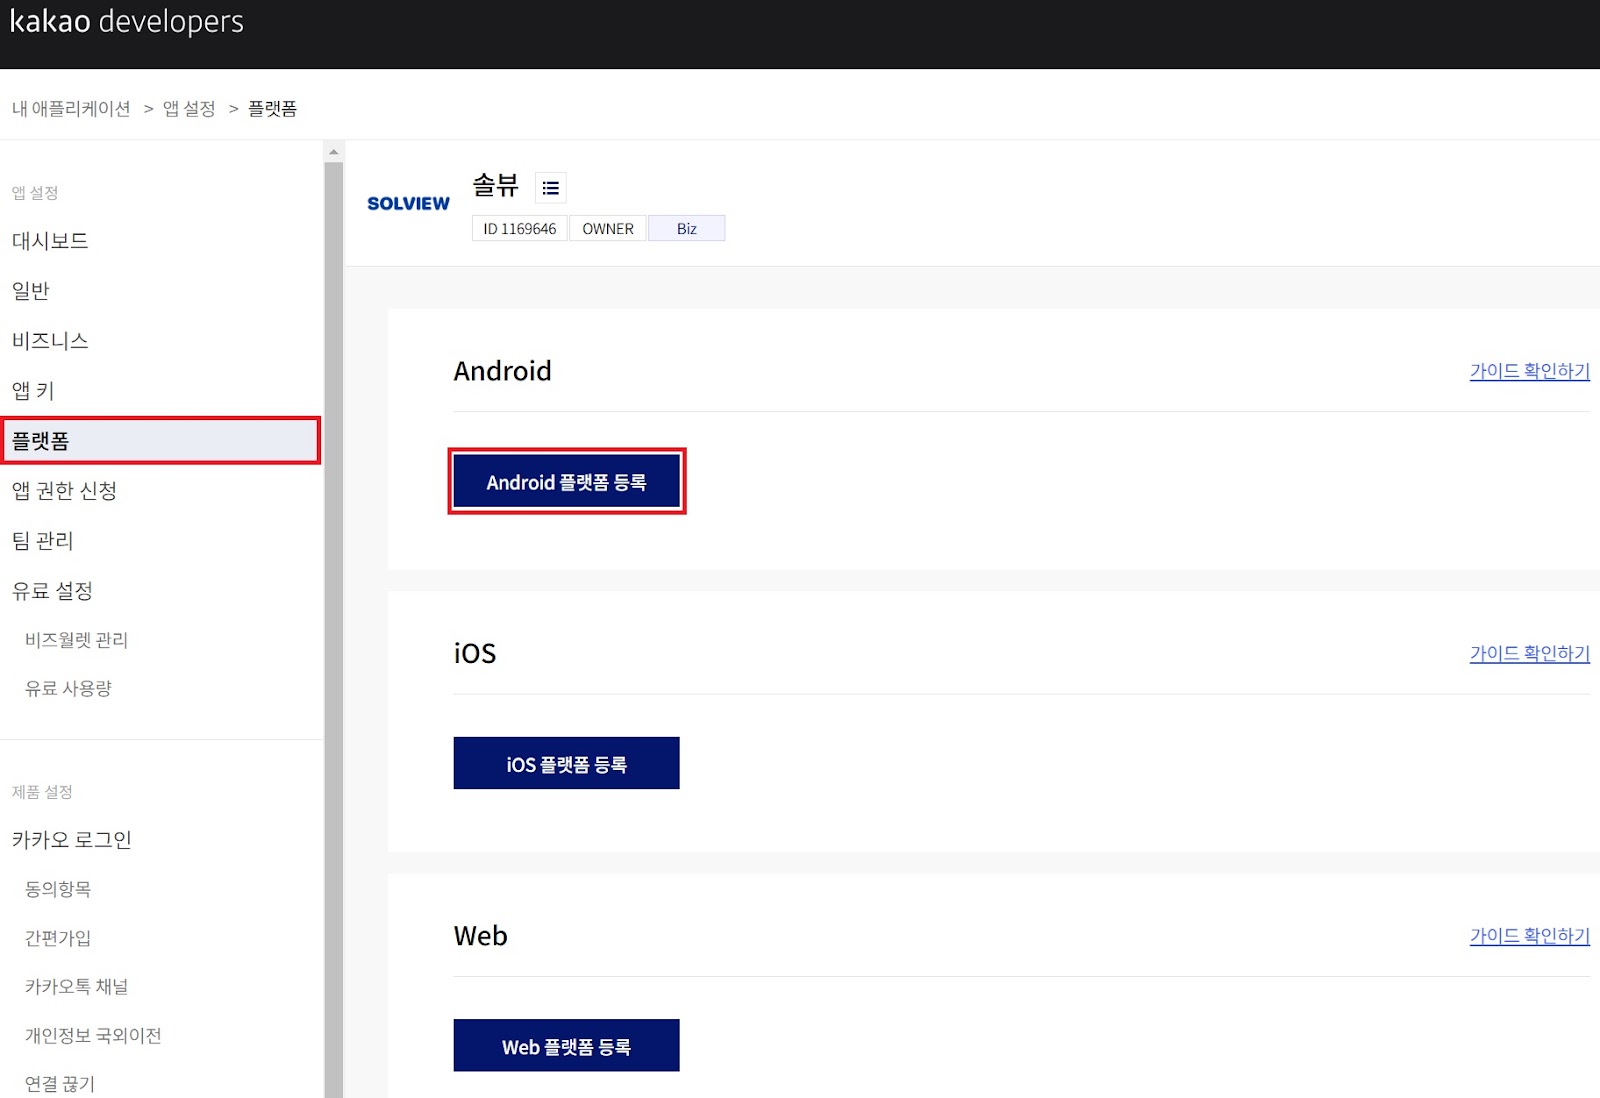
Task: Open 일반 settings in the sidebar
Action: [30, 291]
